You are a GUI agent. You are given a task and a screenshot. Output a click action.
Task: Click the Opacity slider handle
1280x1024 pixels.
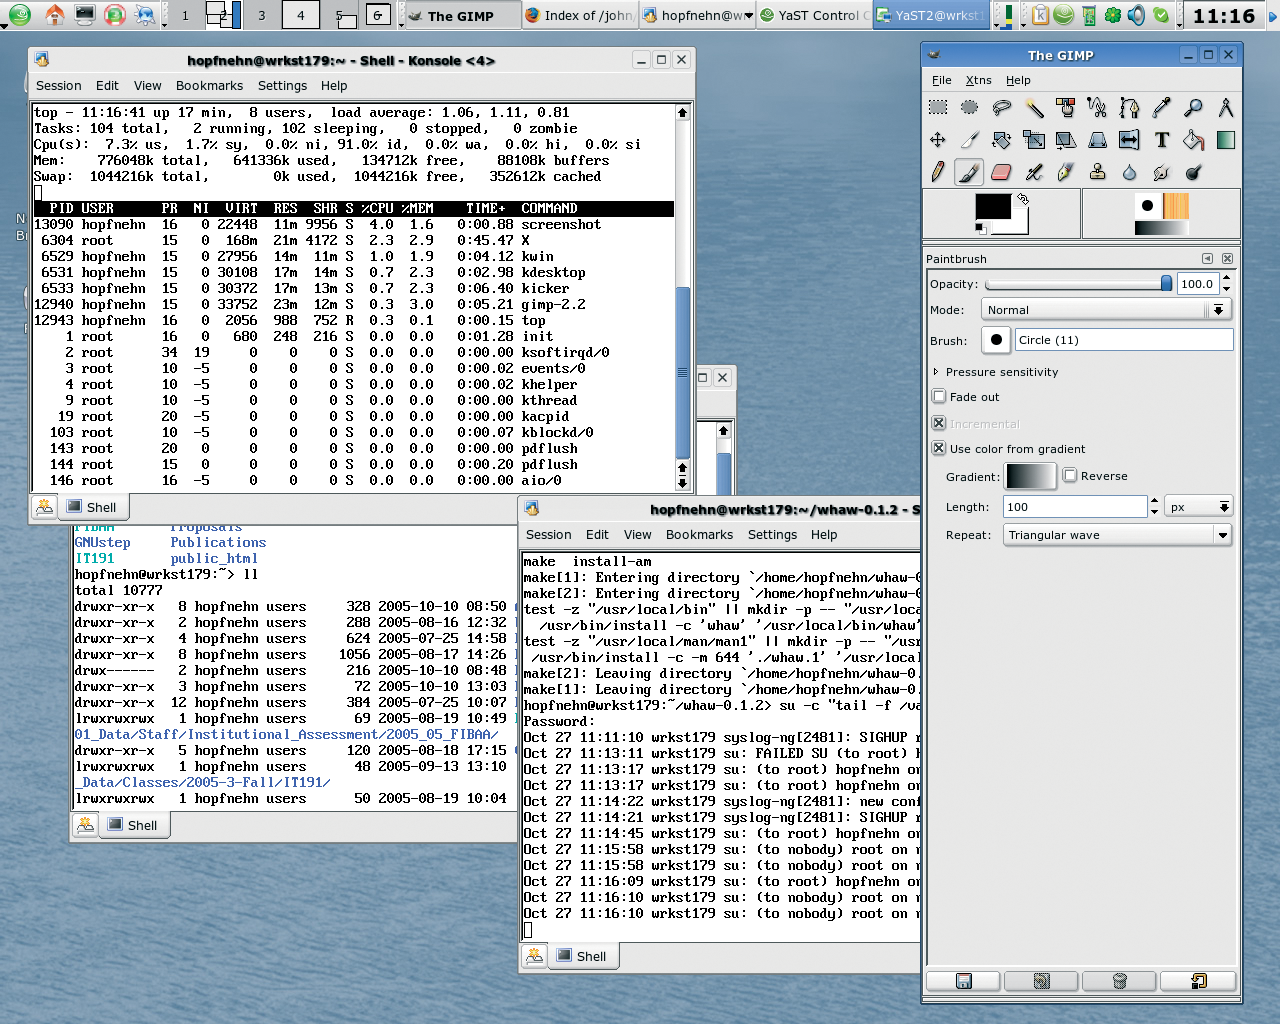point(1166,284)
